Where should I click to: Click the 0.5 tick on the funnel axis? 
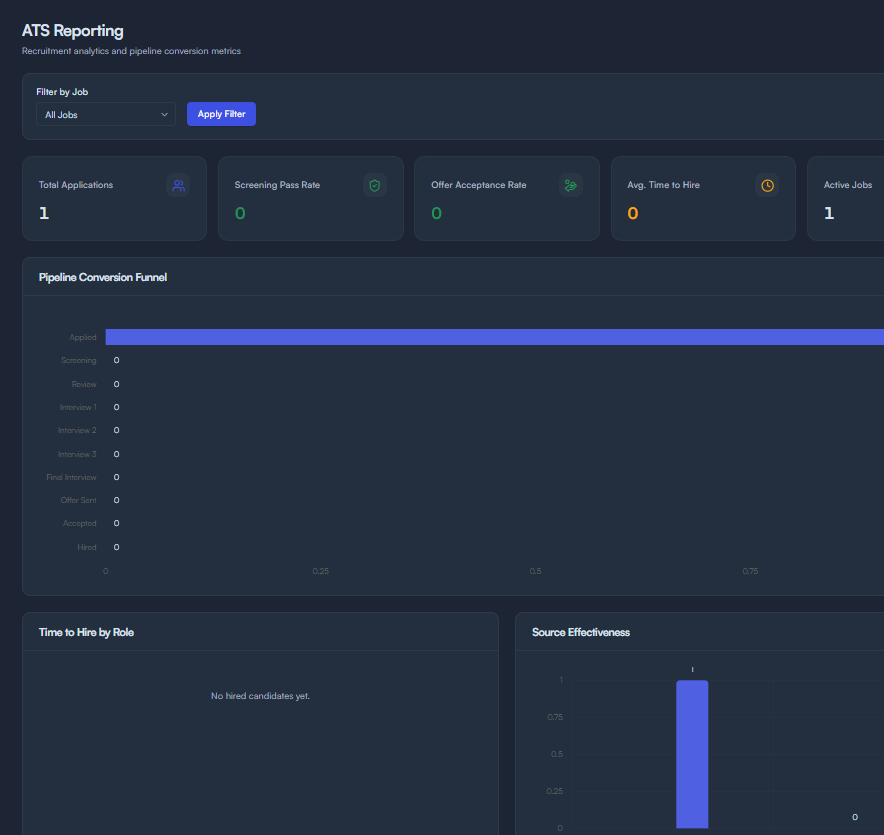(535, 571)
